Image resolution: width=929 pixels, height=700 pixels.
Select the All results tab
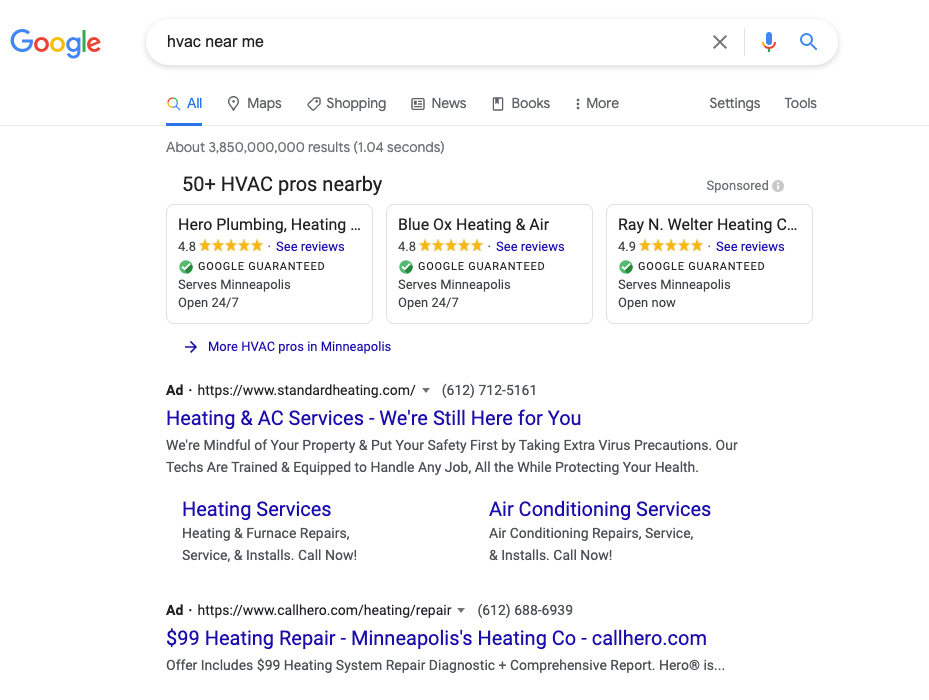[x=184, y=103]
